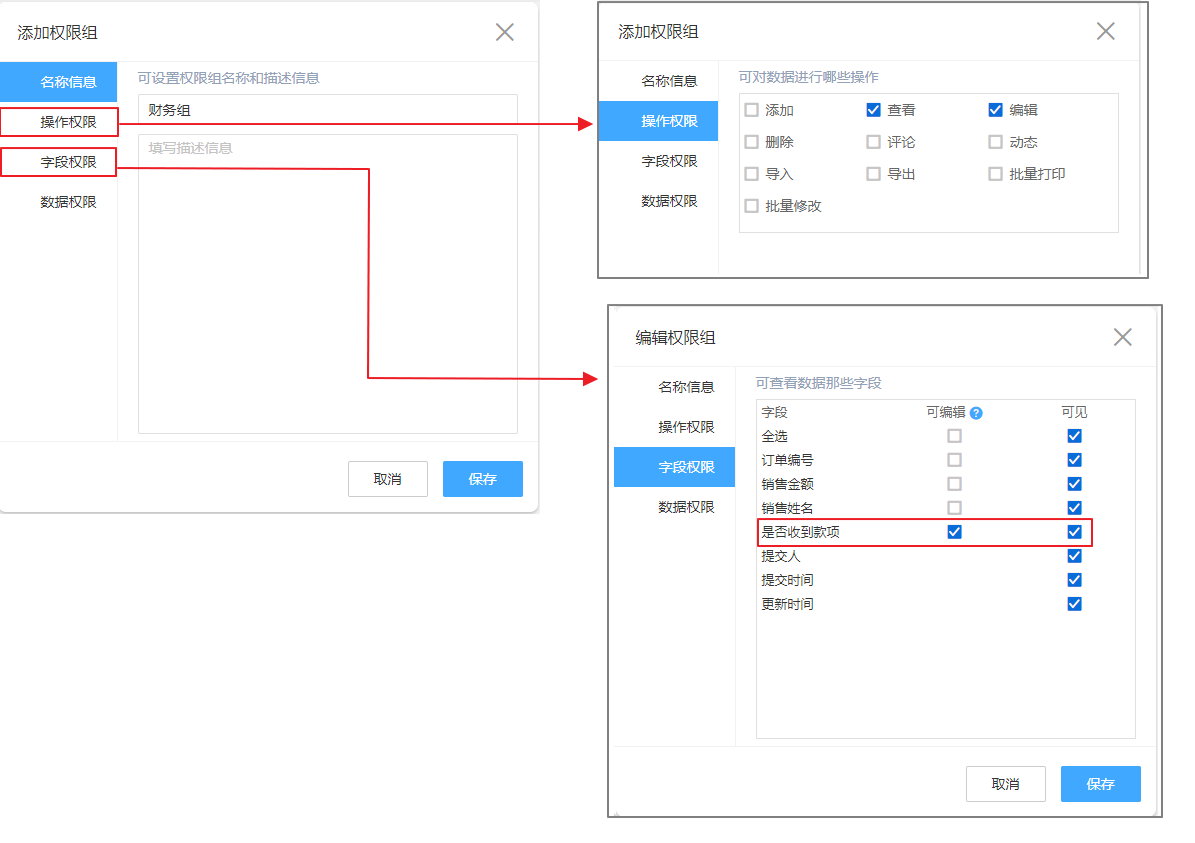This screenshot has height=843, width=1195.
Task: Enable the 添加 operation checkbox
Action: 752,110
